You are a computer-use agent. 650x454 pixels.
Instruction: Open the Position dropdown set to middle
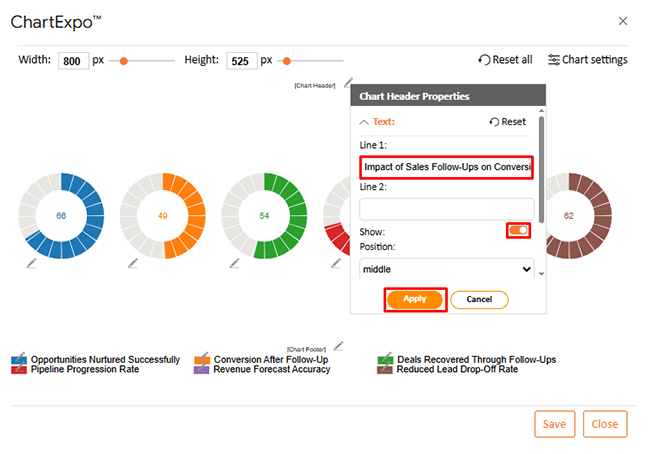446,269
